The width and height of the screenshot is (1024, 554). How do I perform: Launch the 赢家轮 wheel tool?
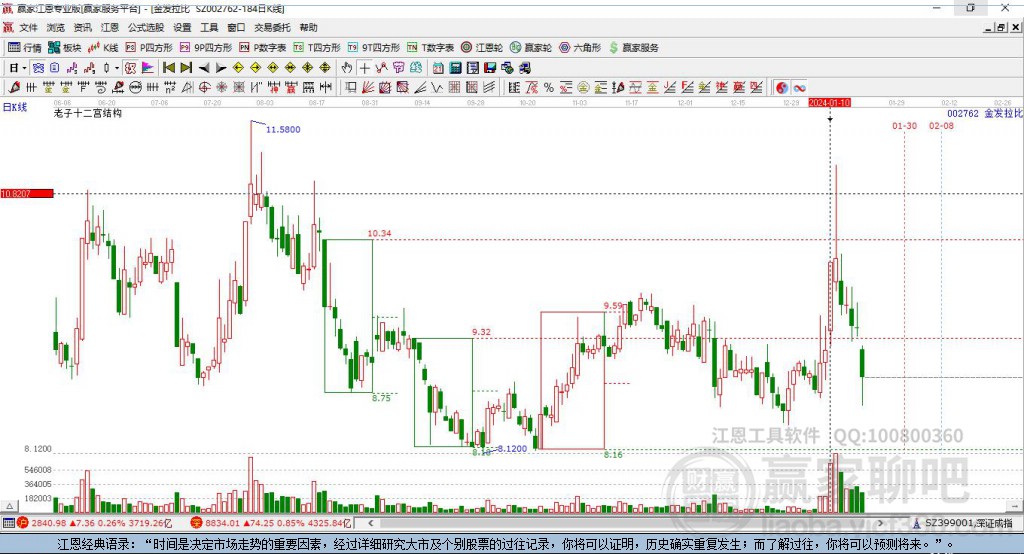(530, 48)
